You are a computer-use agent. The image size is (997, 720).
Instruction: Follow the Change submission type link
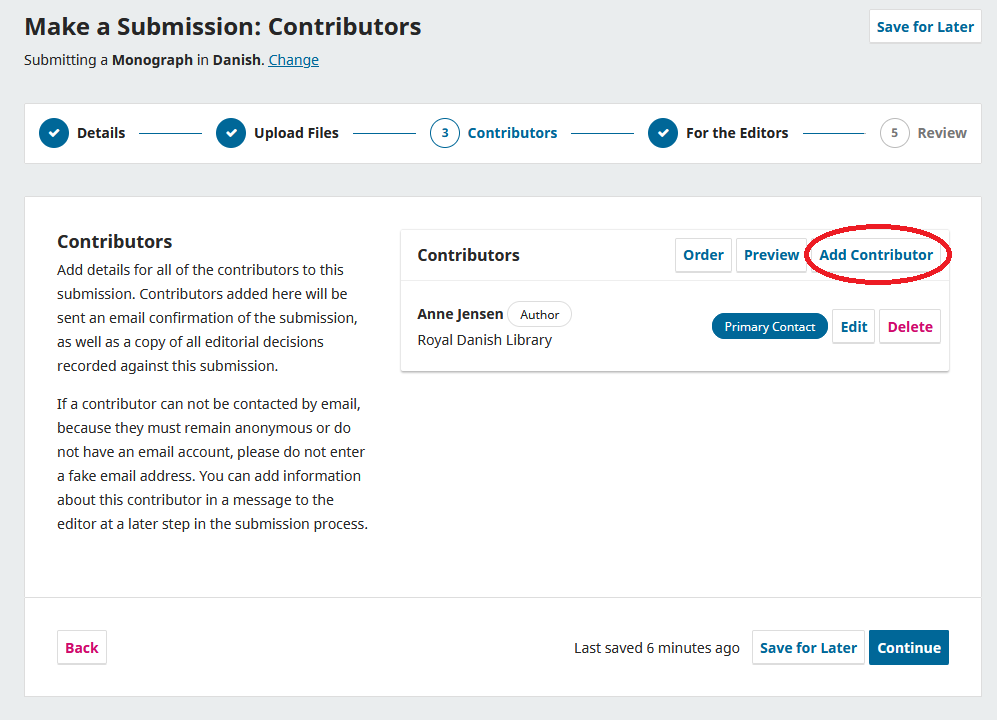click(293, 60)
